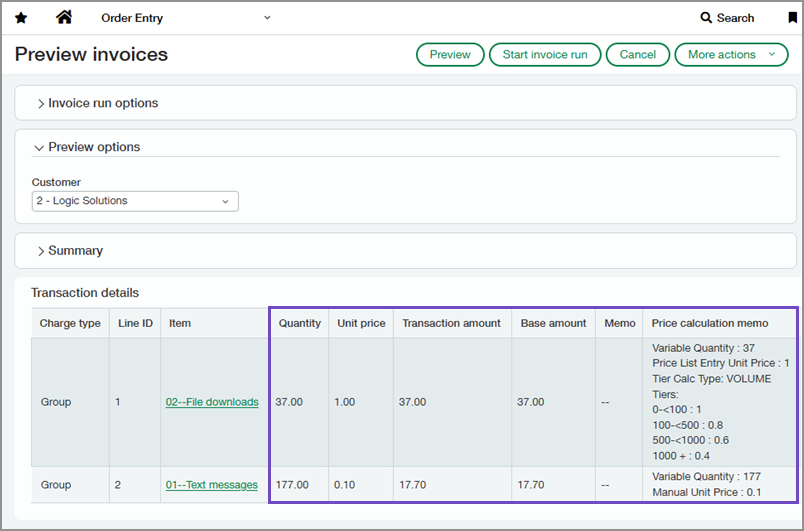Viewport: 804px width, 531px height.
Task: Click the Item column header
Action: (214, 323)
